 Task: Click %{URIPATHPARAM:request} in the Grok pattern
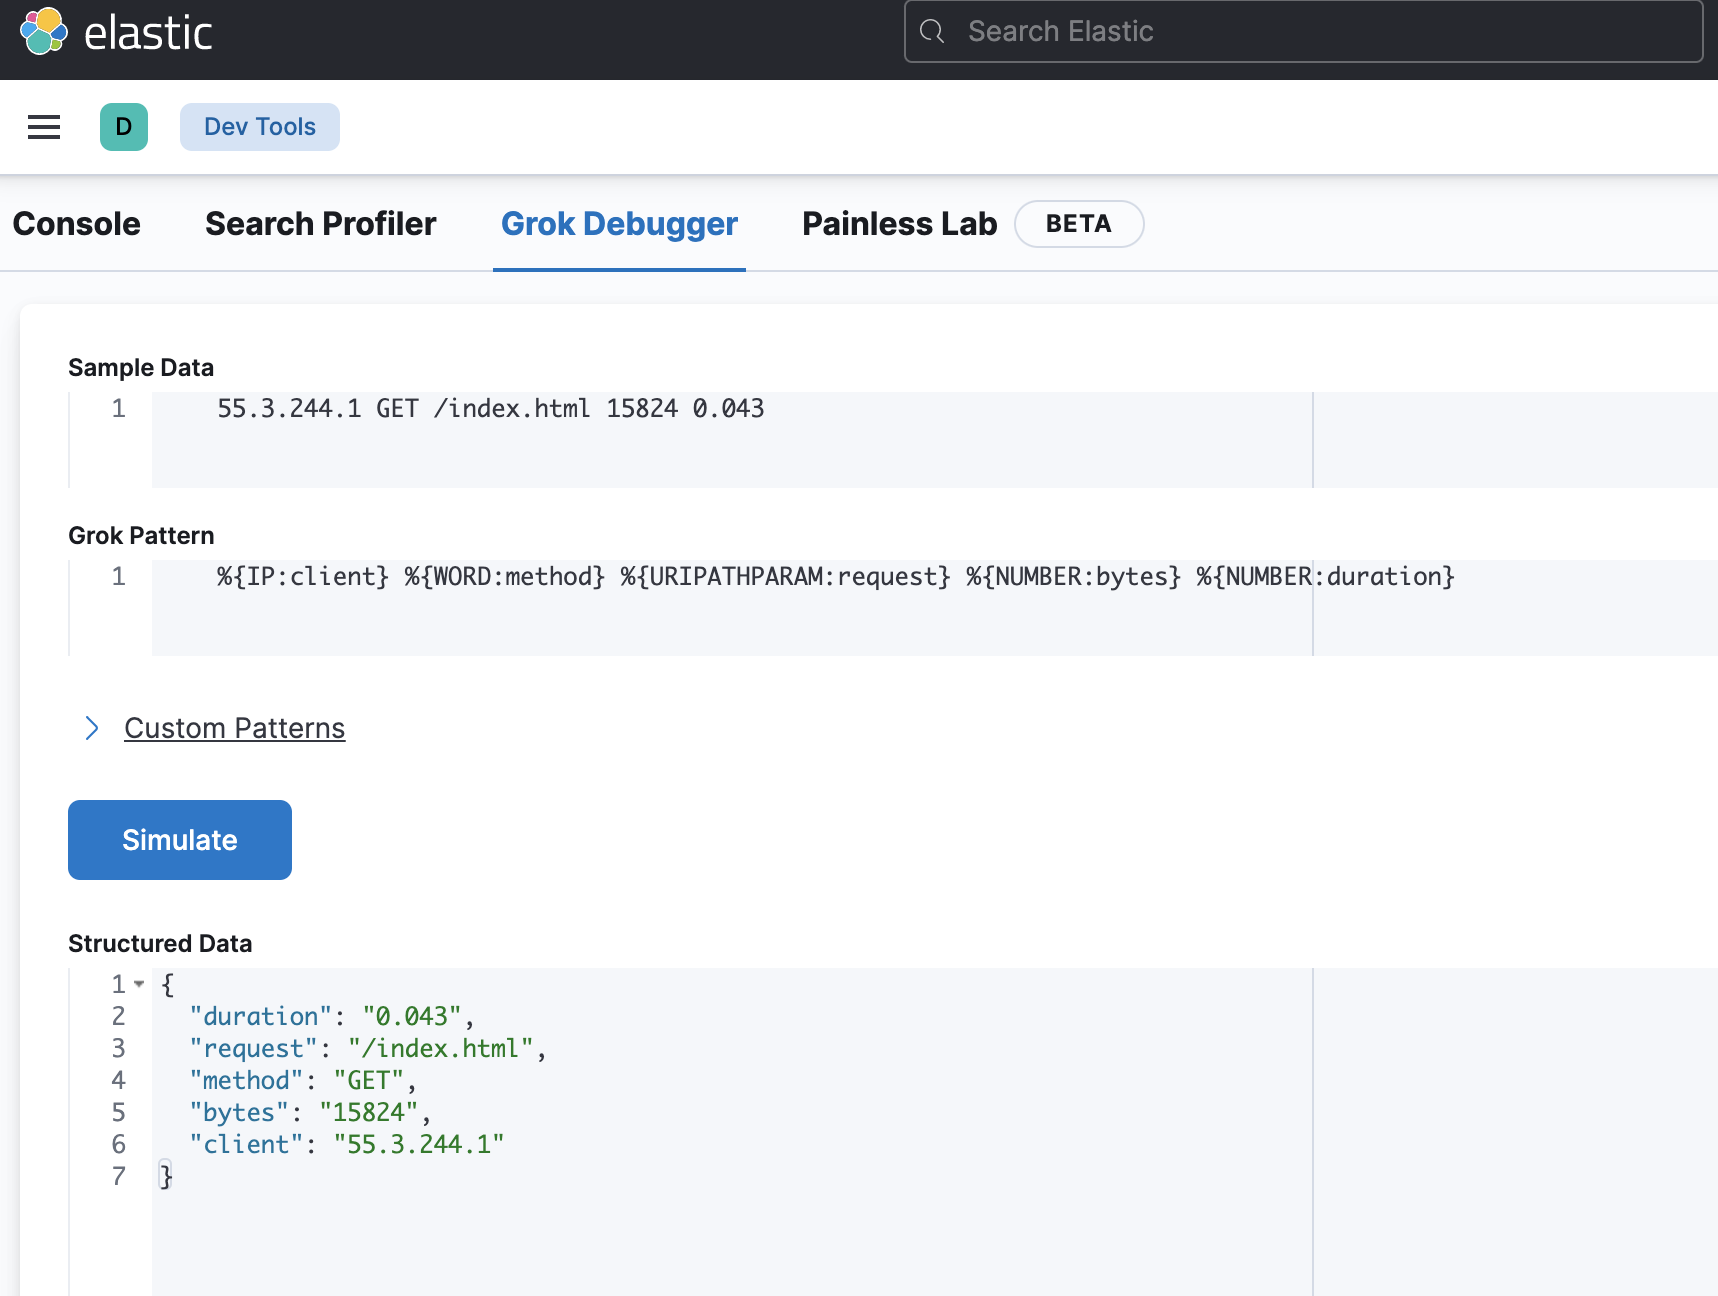pyautogui.click(x=785, y=576)
